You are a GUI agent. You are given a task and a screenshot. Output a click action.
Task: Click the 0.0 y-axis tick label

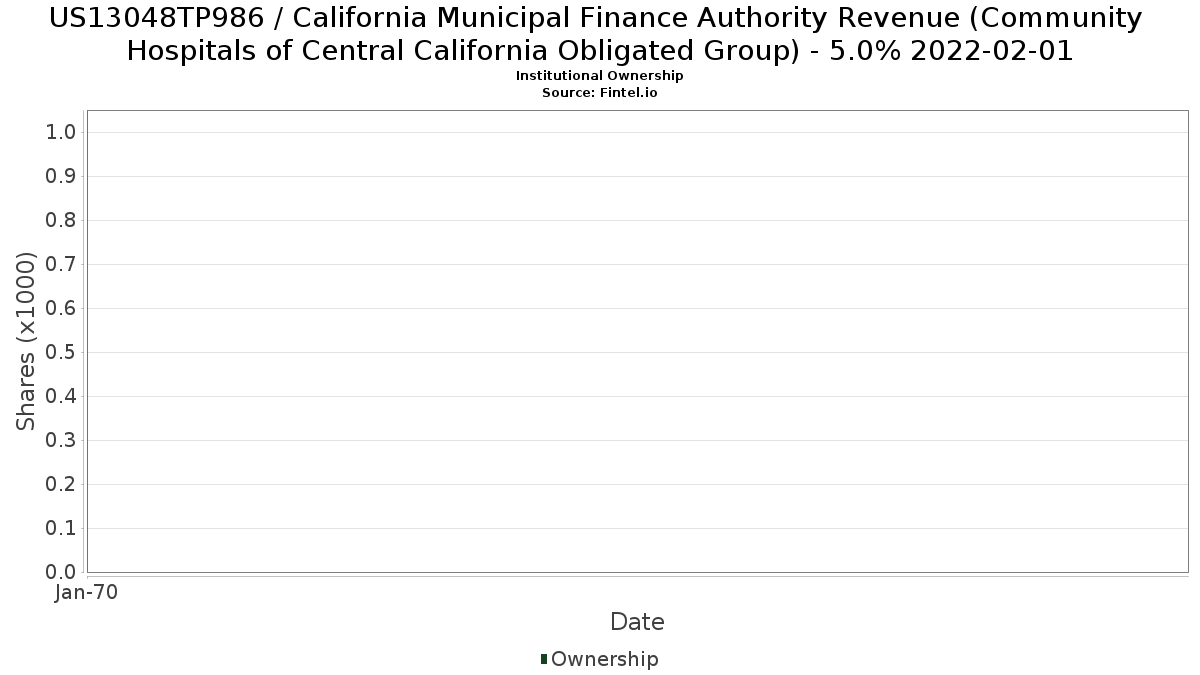(61, 572)
